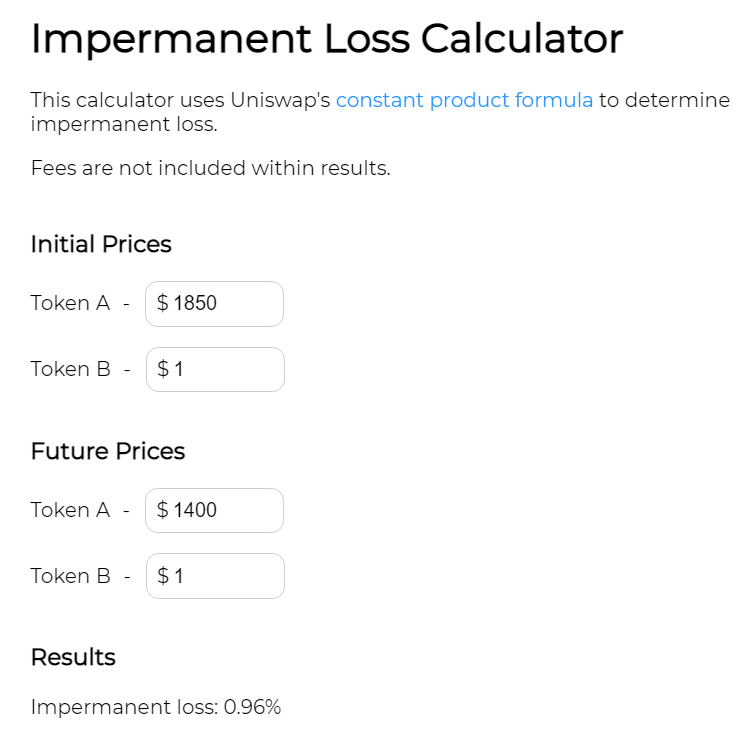Click Token B label under Future Prices

70,576
